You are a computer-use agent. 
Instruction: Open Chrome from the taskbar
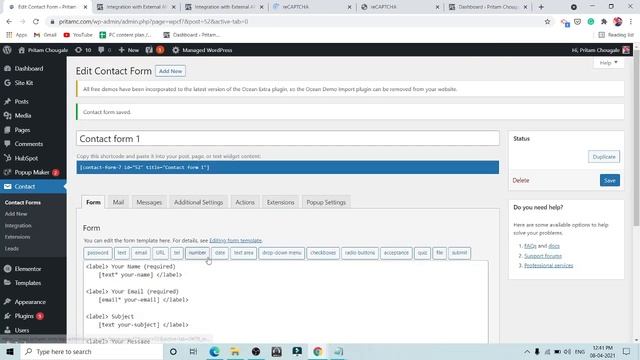click(318, 351)
